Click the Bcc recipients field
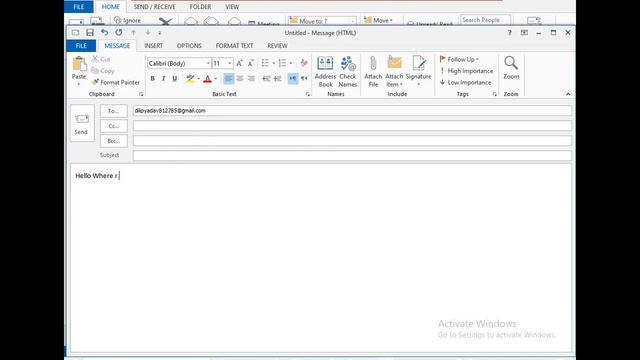The width and height of the screenshot is (640, 360). coord(352,141)
